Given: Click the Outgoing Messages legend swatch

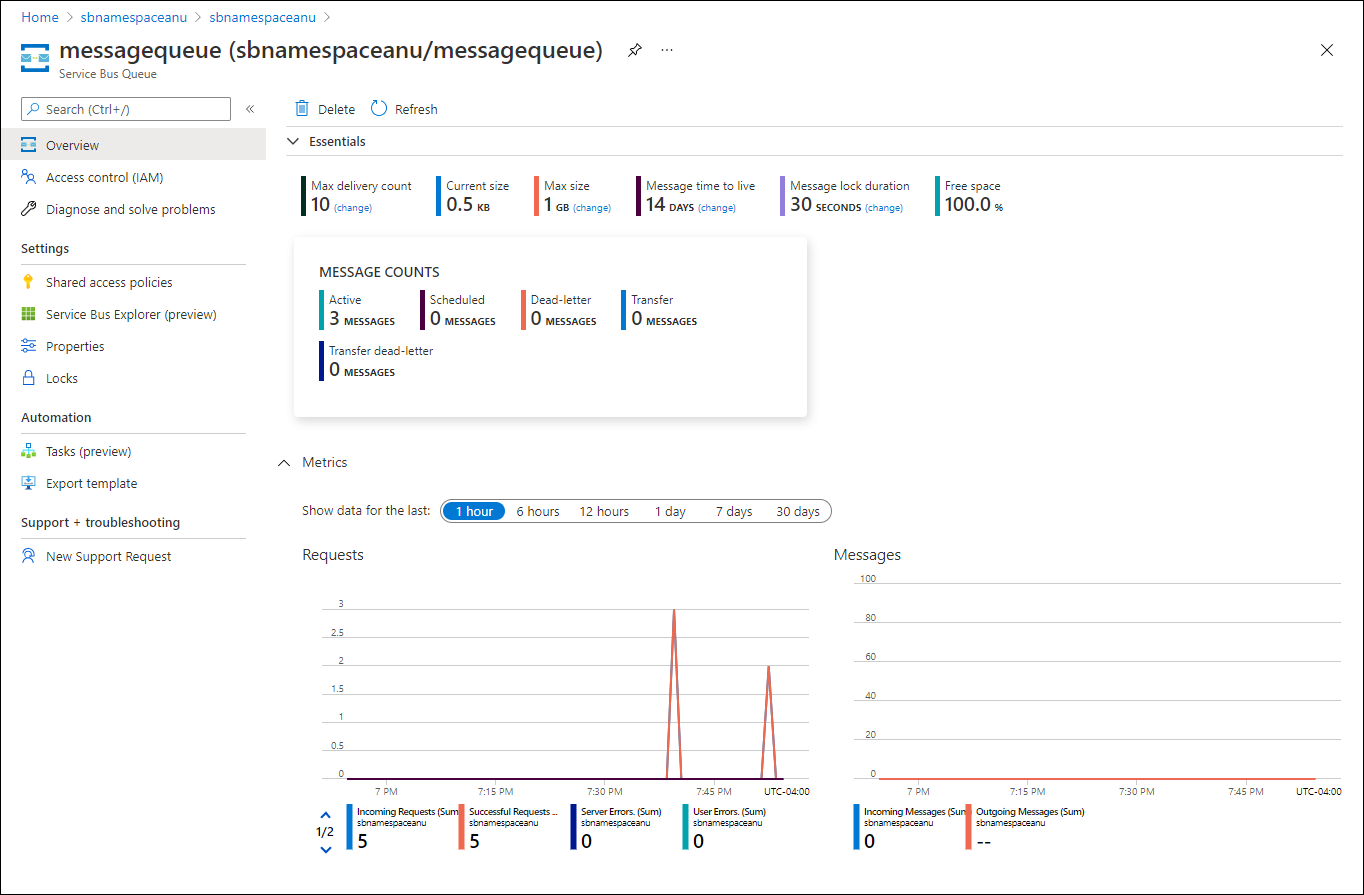Looking at the screenshot, I should (969, 828).
